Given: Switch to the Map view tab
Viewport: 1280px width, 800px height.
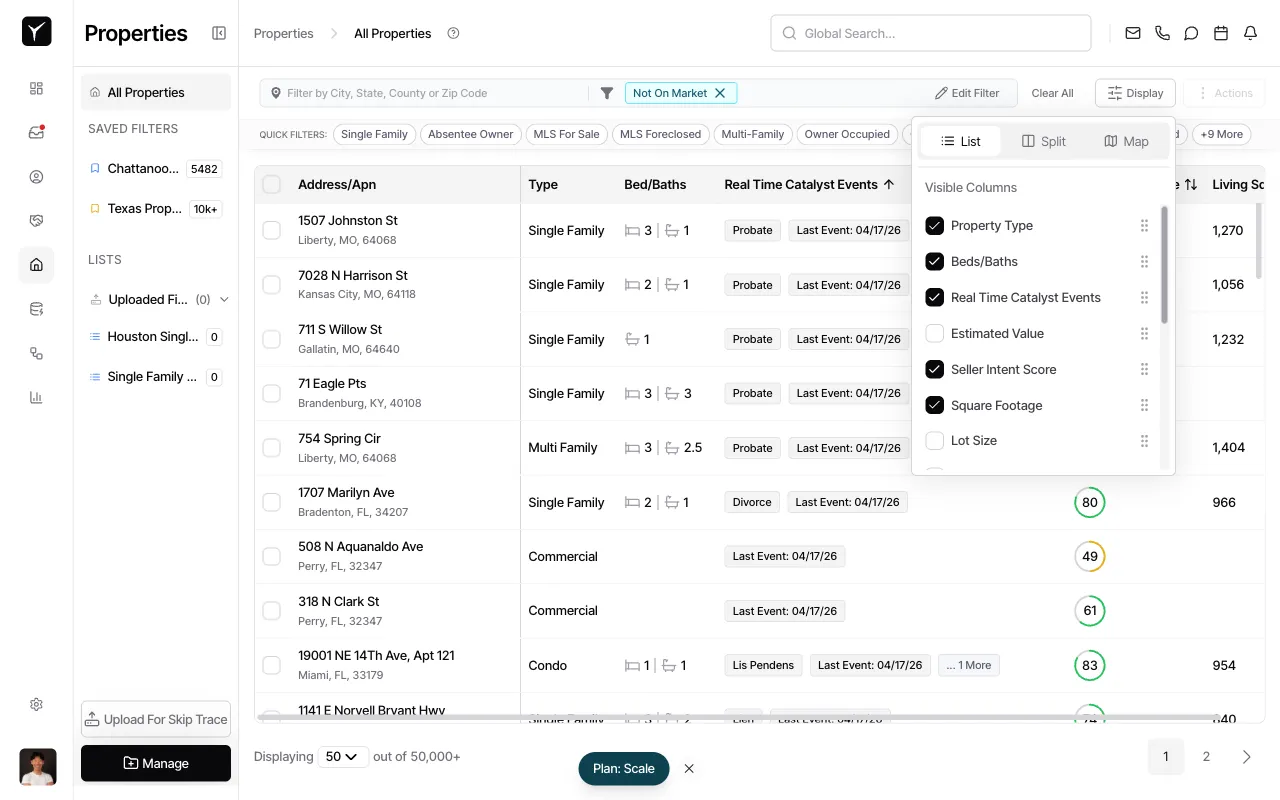Looking at the screenshot, I should click(1125, 141).
